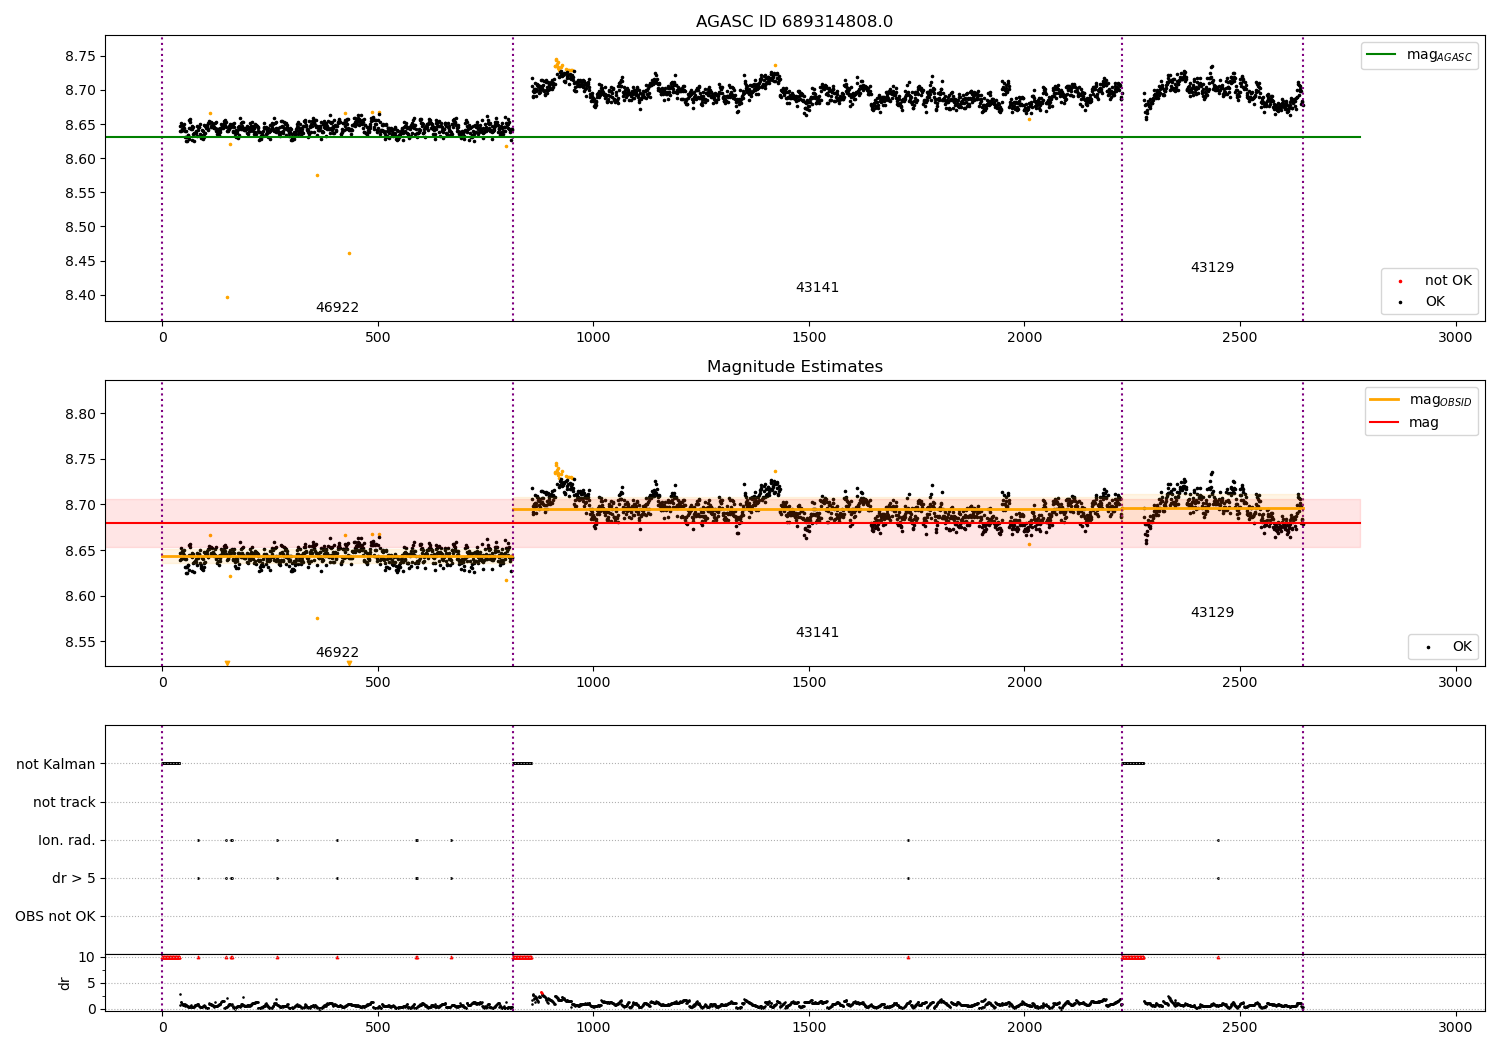This screenshot has height=1050, width=1500.
Task: Click the 10 tick label on the dr axis
Action: 87,958
